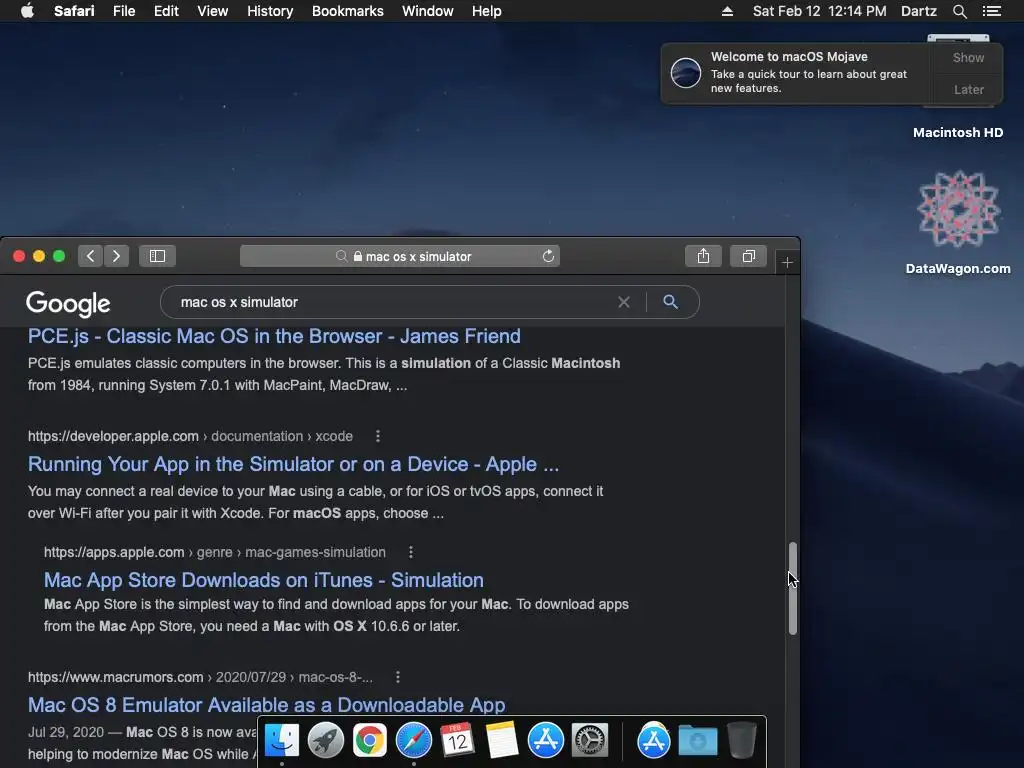Go forward with Safari's forward arrow
This screenshot has height=768, width=1024.
click(116, 256)
